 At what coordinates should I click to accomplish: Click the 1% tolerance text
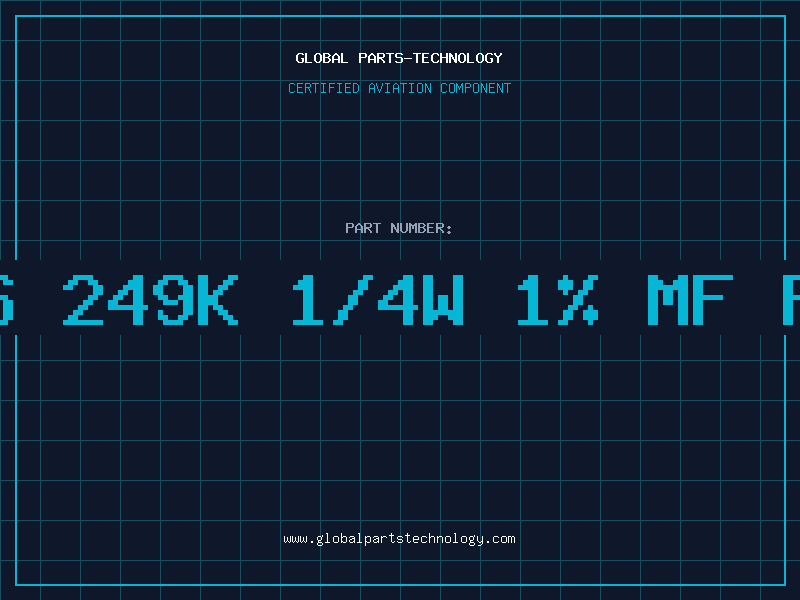(x=558, y=299)
